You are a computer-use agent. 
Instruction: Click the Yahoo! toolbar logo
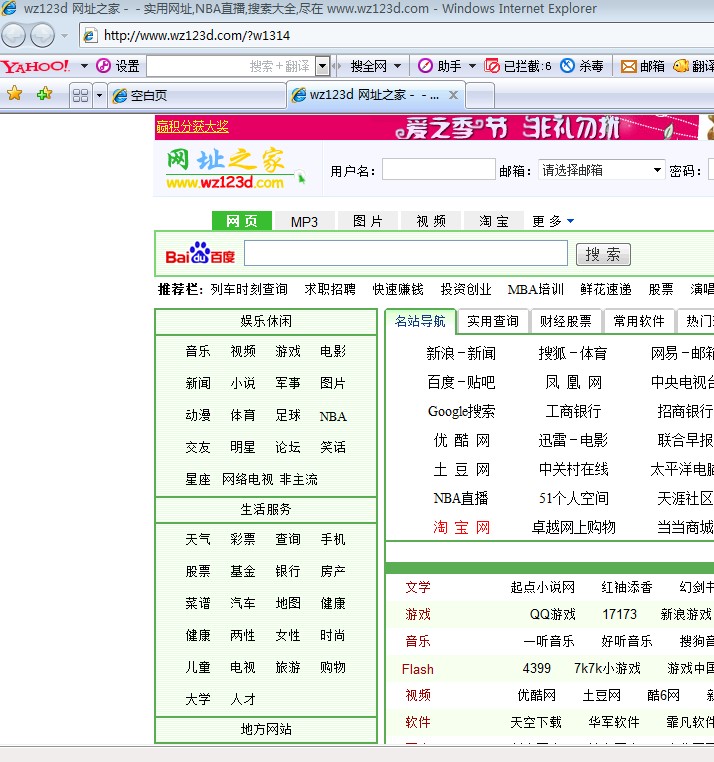click(35, 66)
